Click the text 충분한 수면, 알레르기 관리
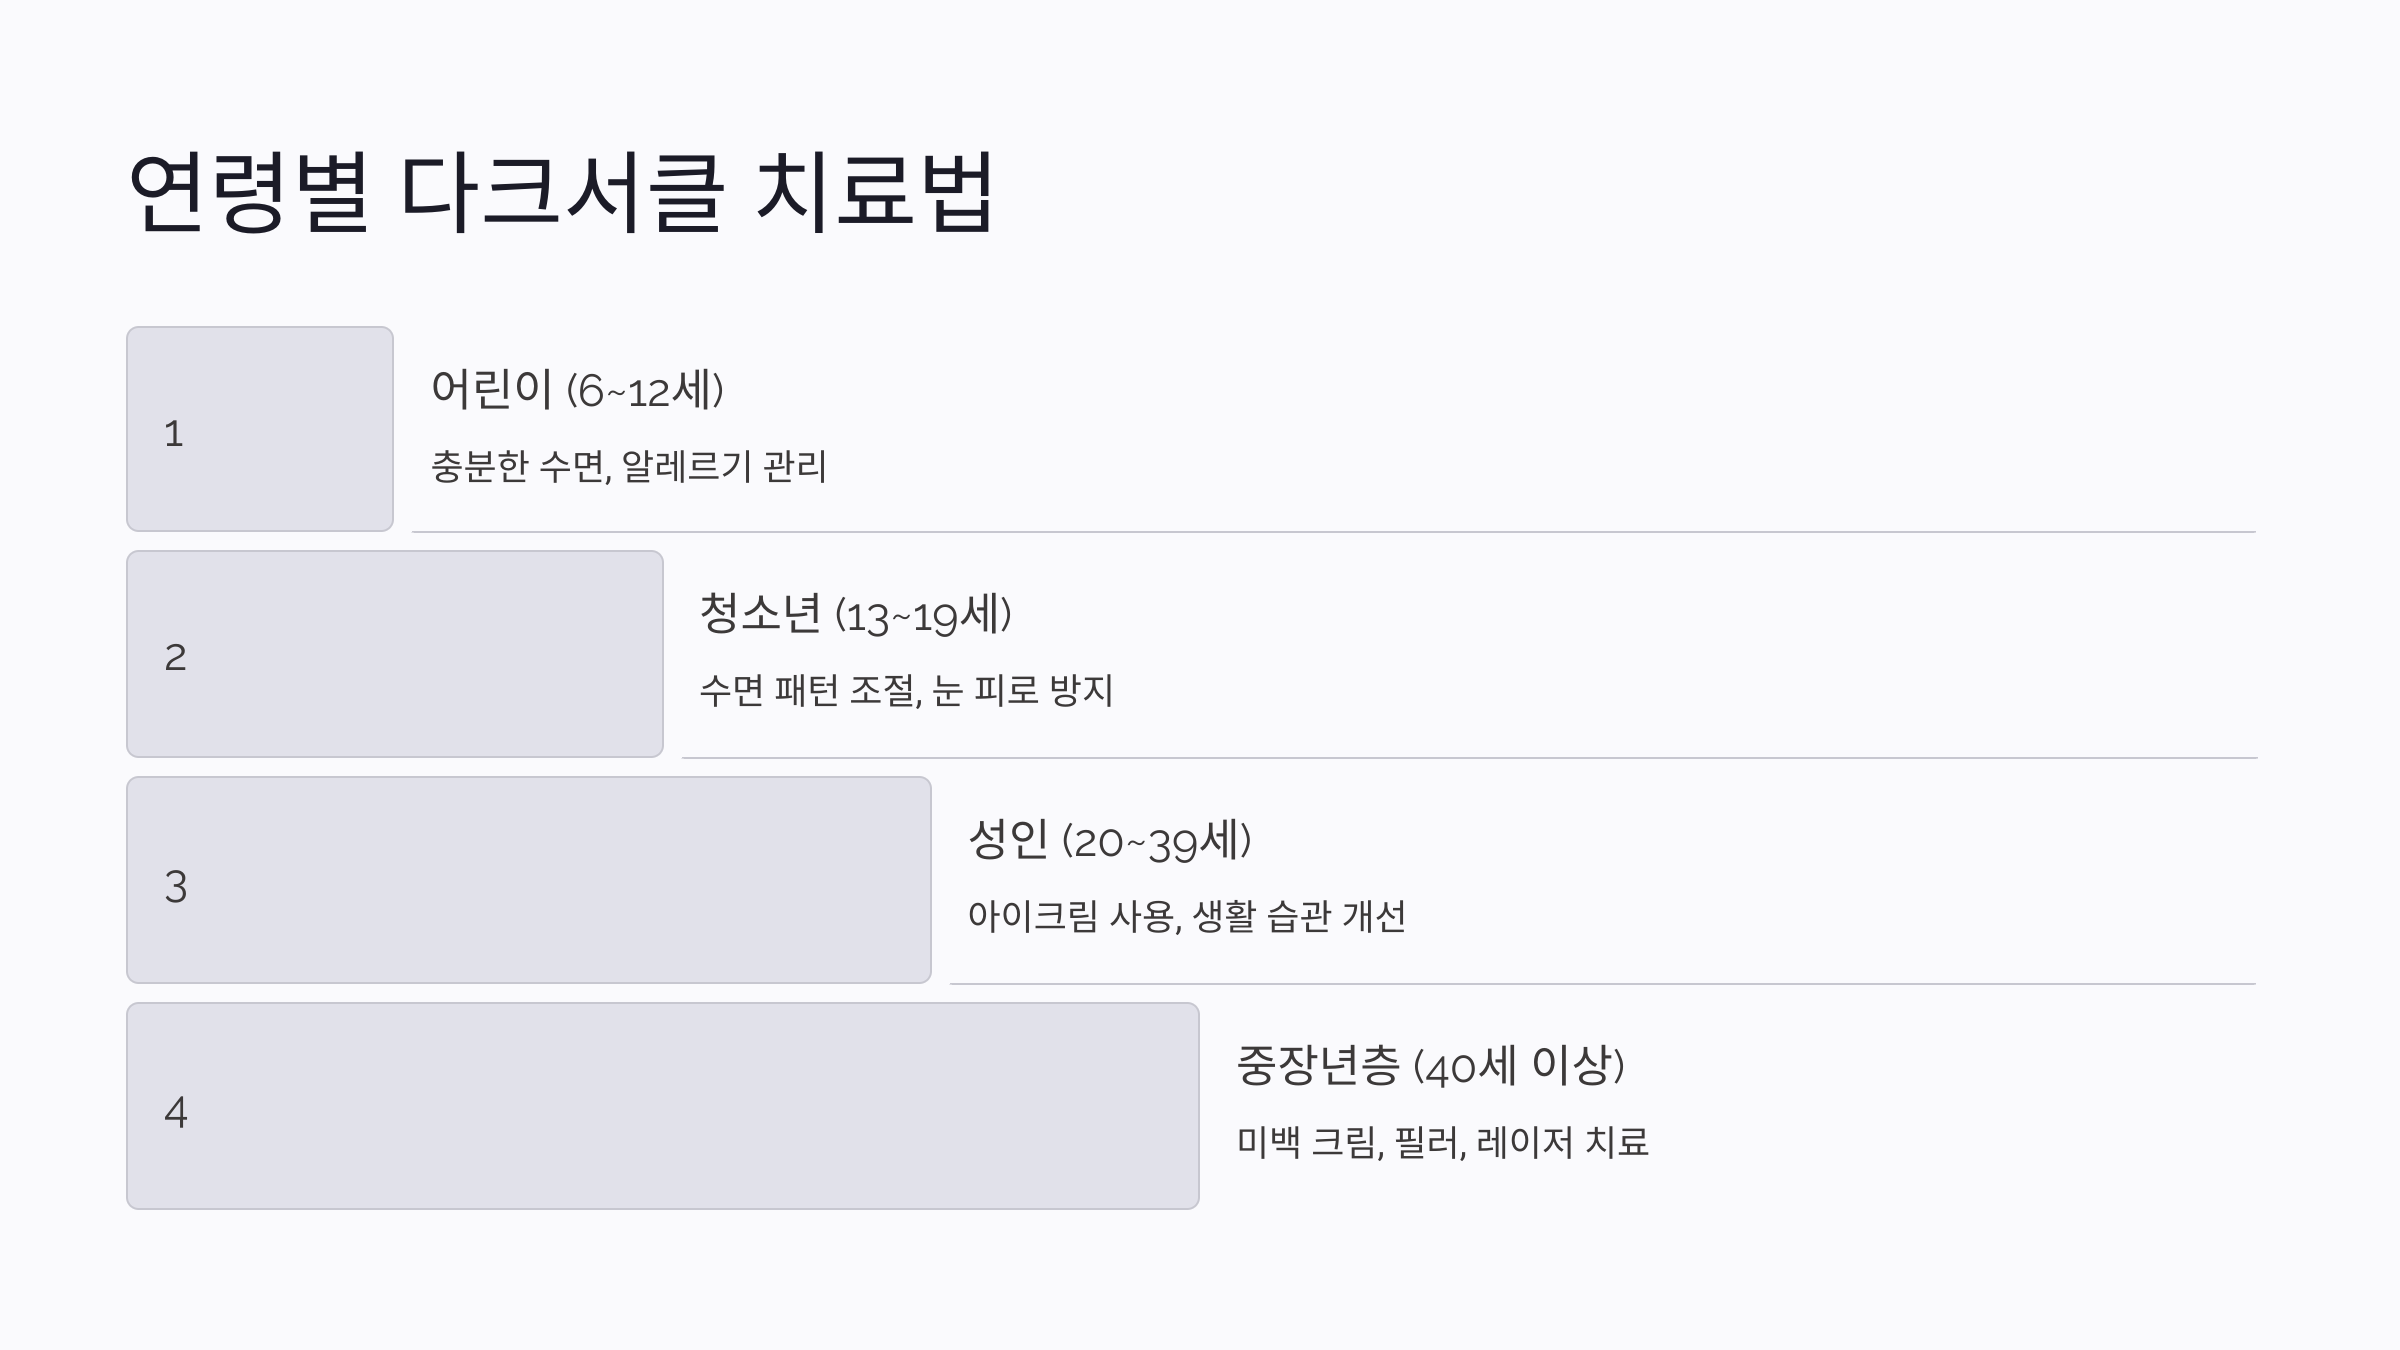This screenshot has height=1350, width=2400. pyautogui.click(x=629, y=467)
